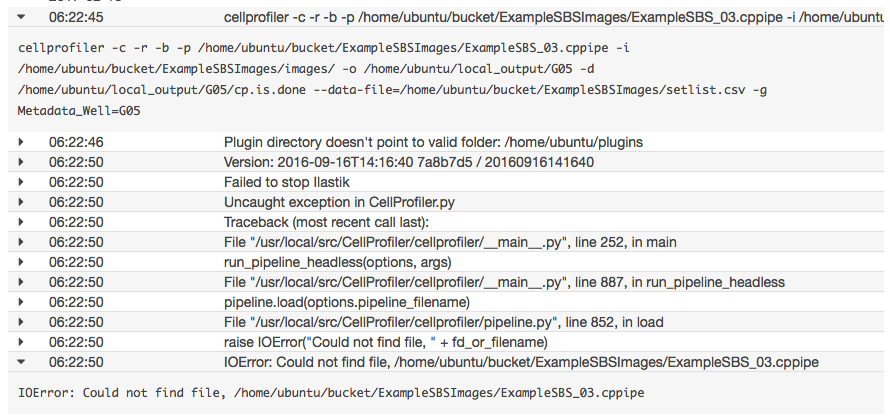
Task: Expand the Plugin directory warning row
Action: click(20, 142)
